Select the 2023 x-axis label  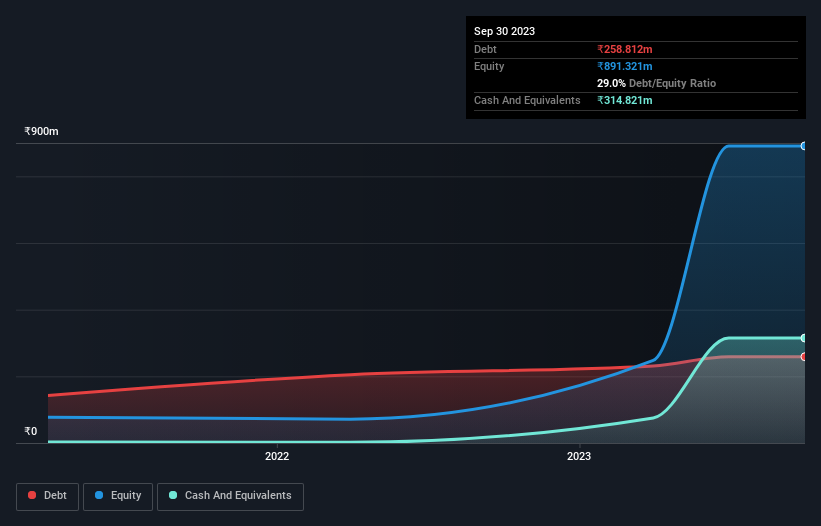click(579, 456)
